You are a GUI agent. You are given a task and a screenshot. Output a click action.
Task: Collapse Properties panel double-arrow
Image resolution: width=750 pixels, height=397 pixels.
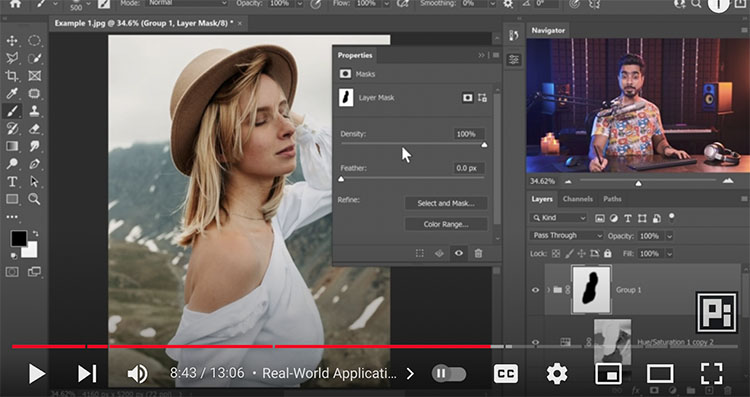tap(482, 55)
